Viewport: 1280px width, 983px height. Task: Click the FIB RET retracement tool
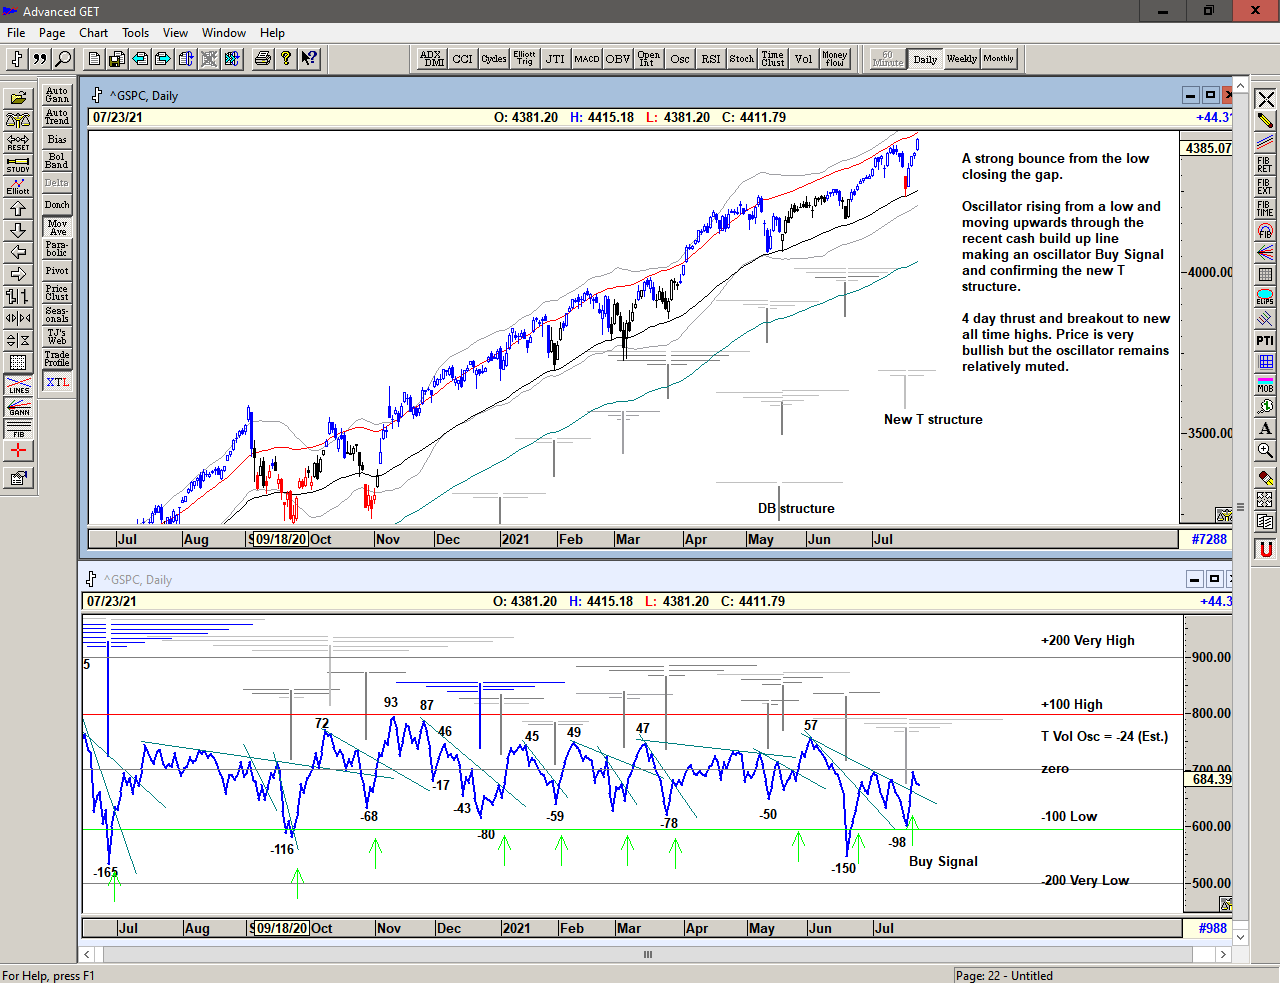(x=1265, y=164)
